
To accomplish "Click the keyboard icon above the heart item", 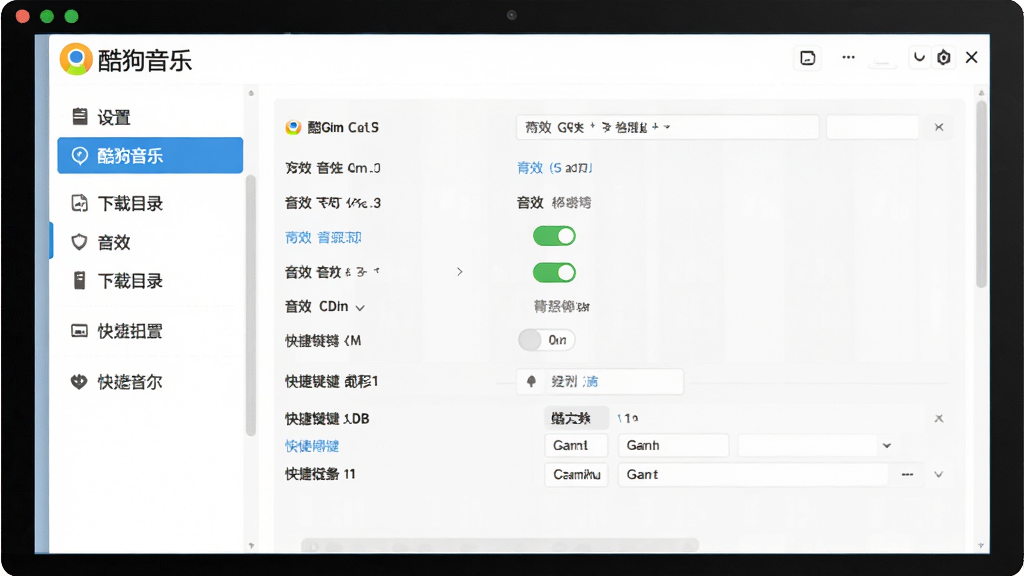I will point(79,331).
